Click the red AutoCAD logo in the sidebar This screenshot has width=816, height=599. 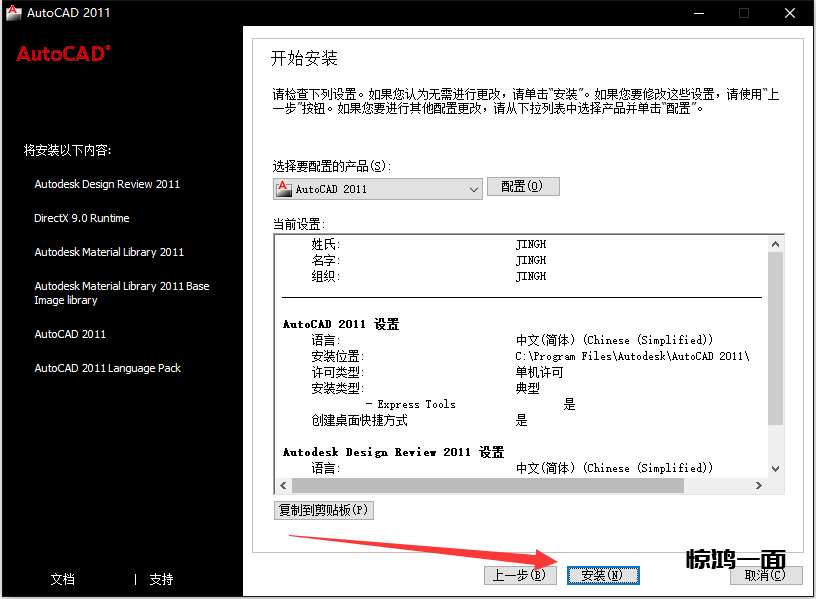(x=63, y=54)
